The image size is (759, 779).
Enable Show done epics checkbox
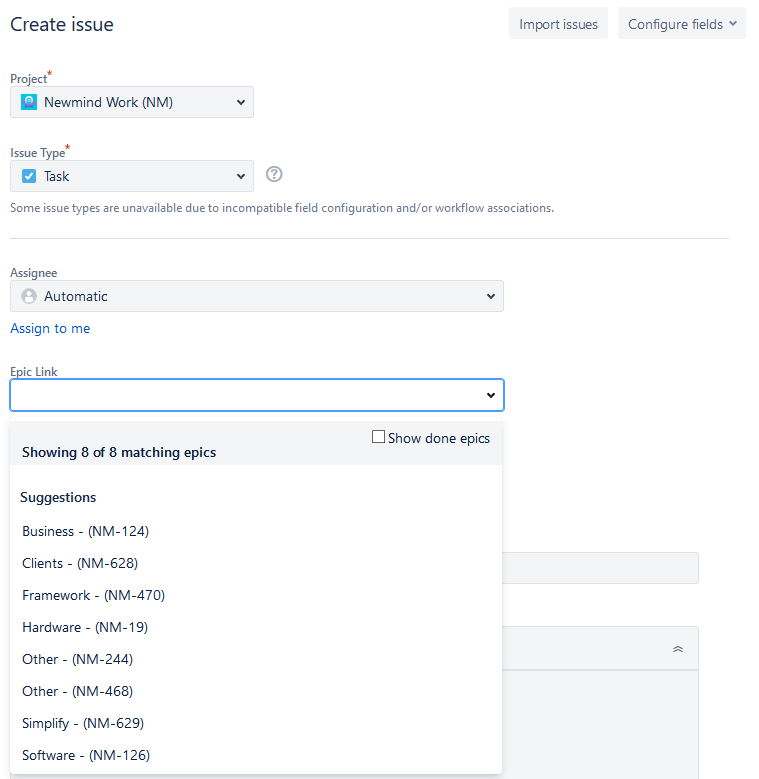point(378,437)
